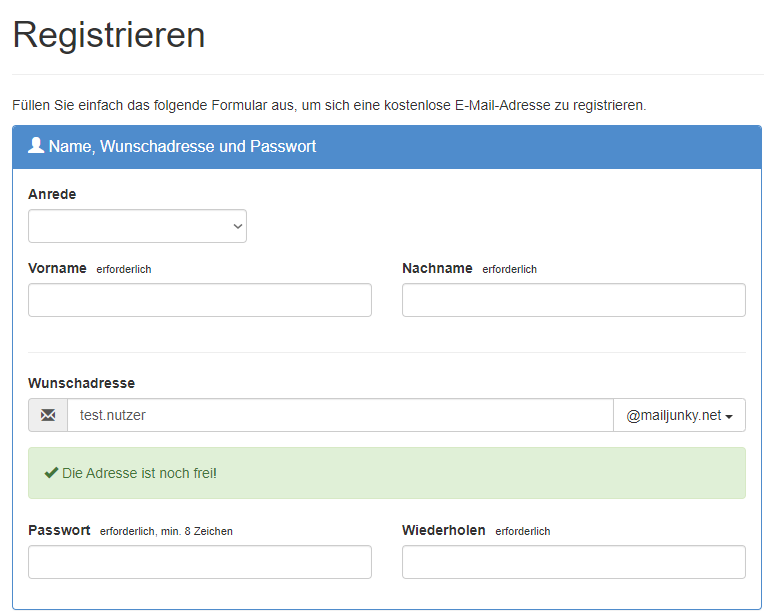Select the Wunschadresse field containing test.nutzer
This screenshot has width=764, height=611.
[x=340, y=415]
